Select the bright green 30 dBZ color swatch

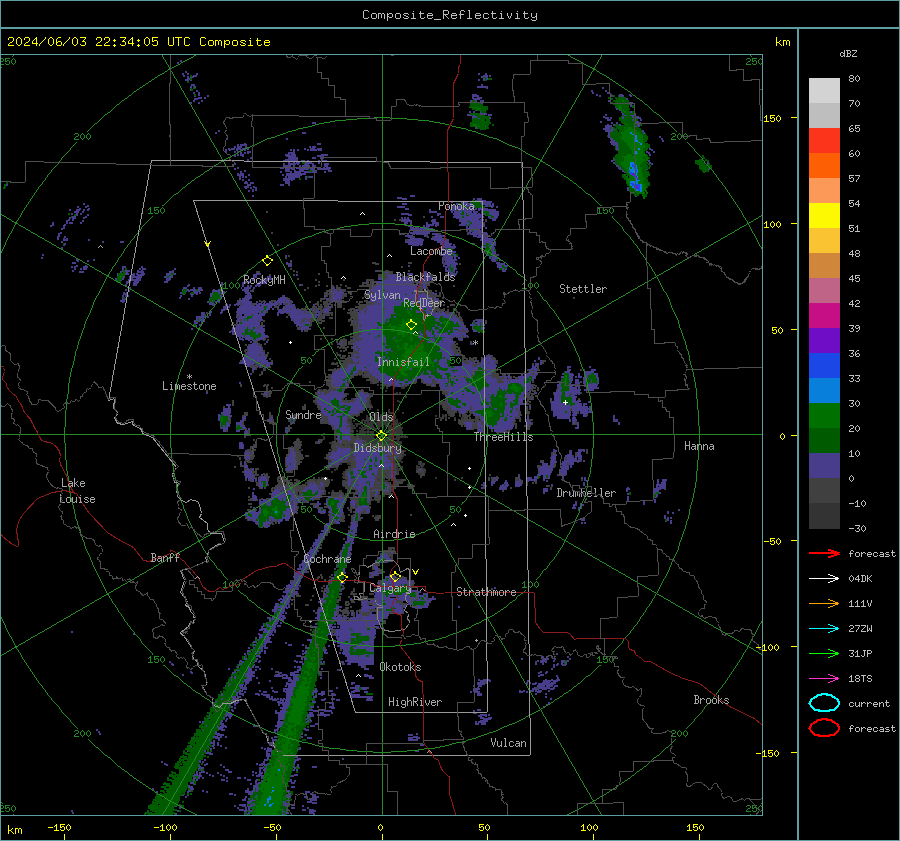point(824,415)
